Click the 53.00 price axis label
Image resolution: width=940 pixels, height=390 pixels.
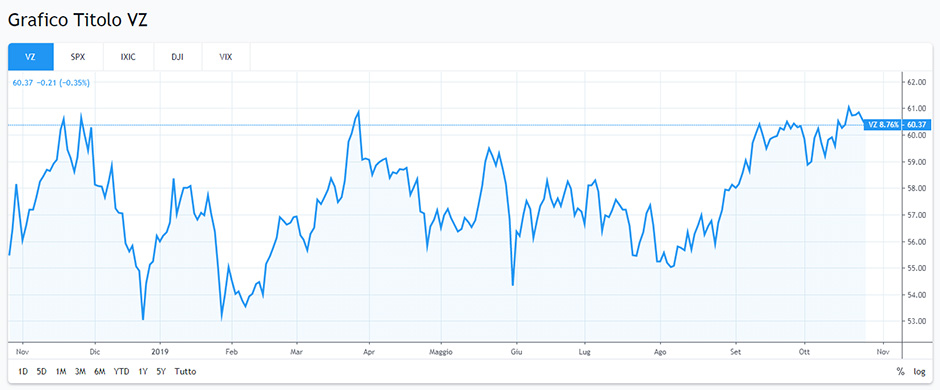click(918, 322)
